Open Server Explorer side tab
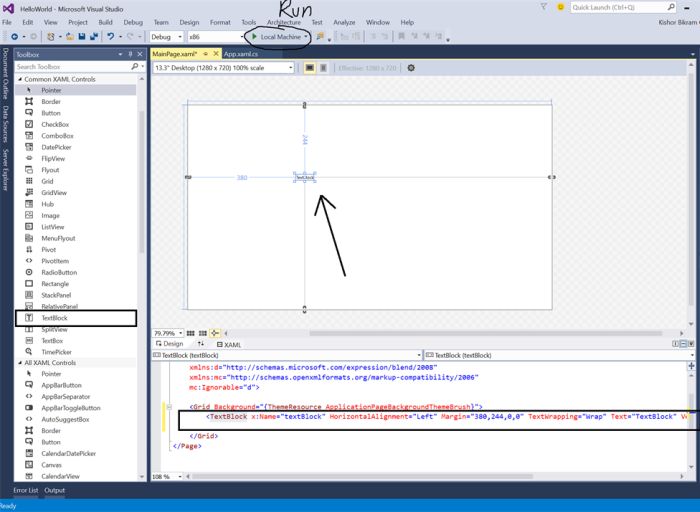The height and width of the screenshot is (512, 700). pyautogui.click(x=5, y=170)
